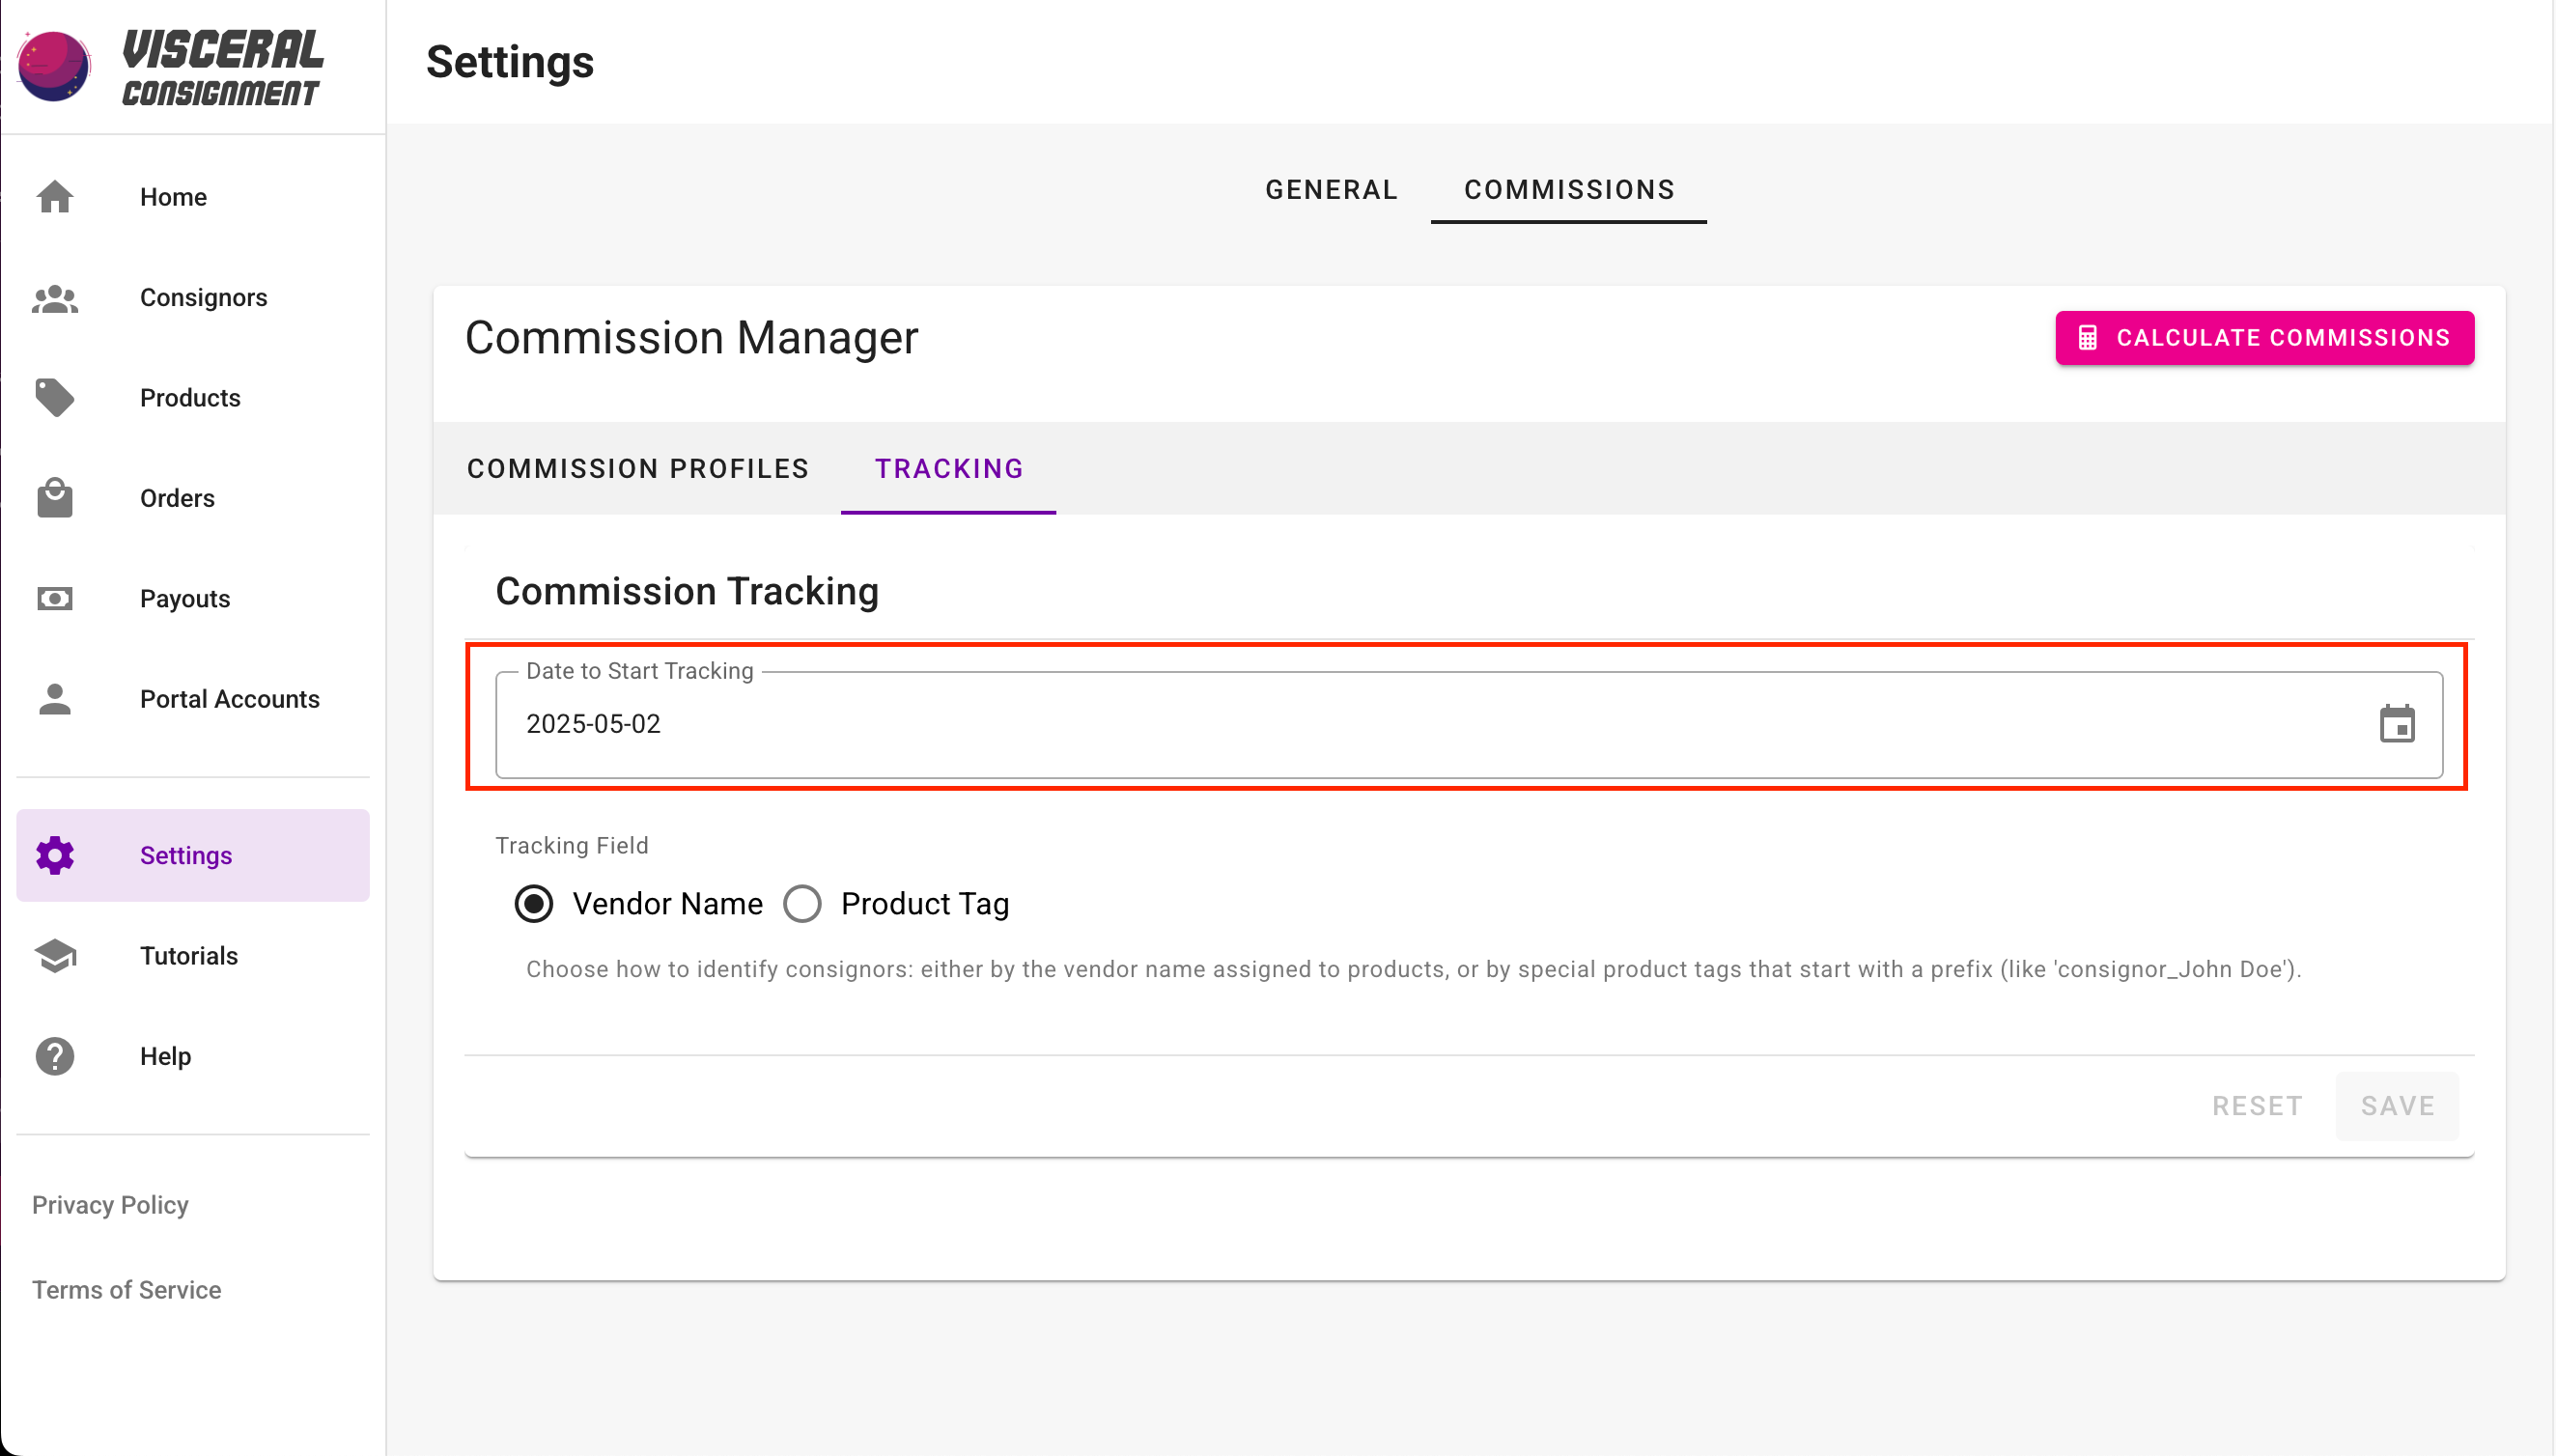Switch to the General settings tab
2556x1456 pixels.
1331,190
